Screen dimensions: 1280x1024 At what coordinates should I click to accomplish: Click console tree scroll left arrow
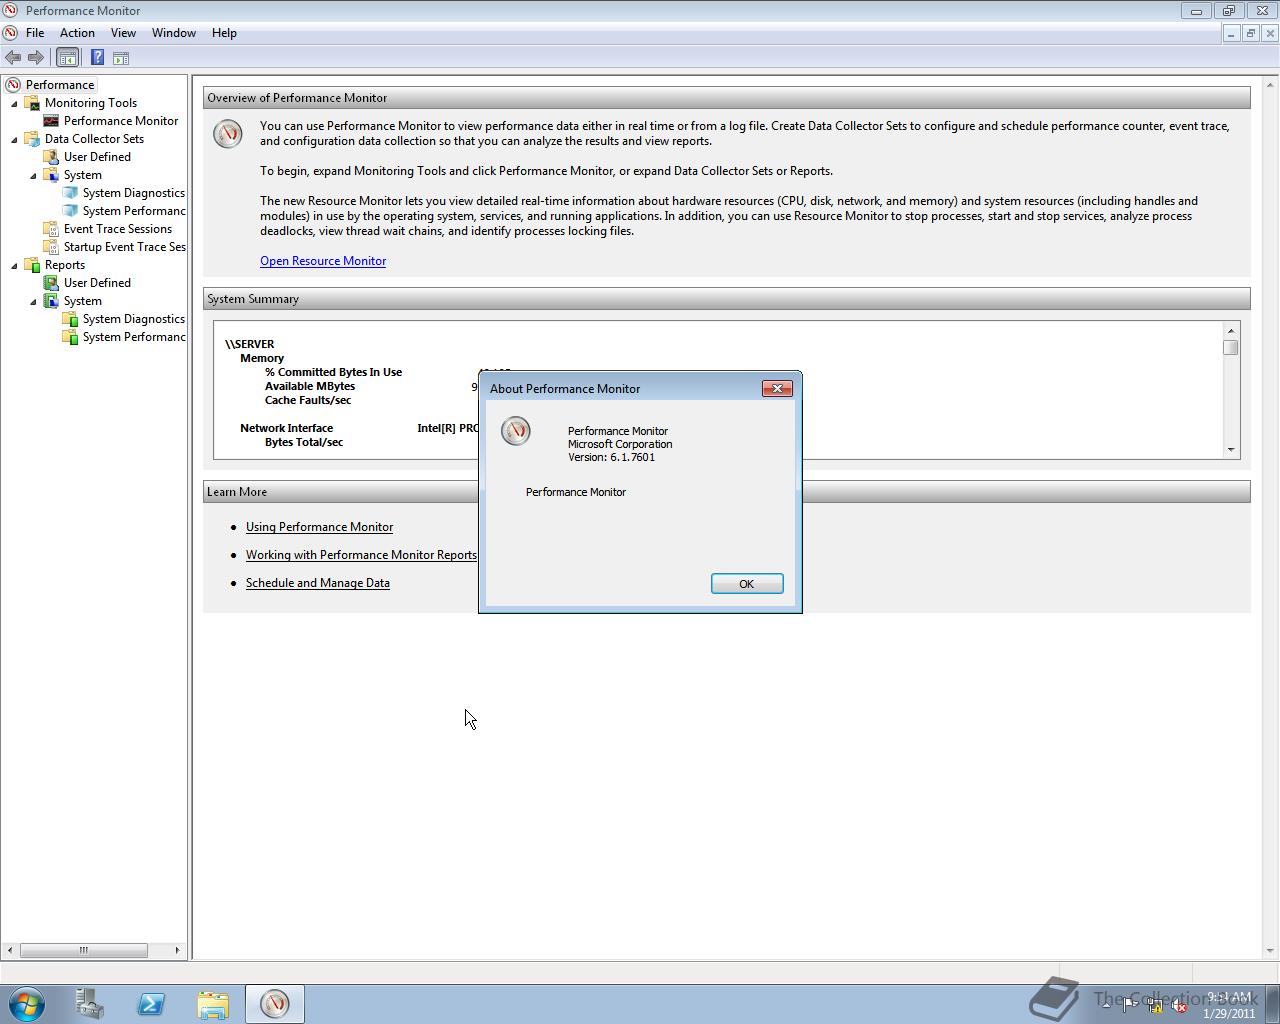[x=11, y=950]
